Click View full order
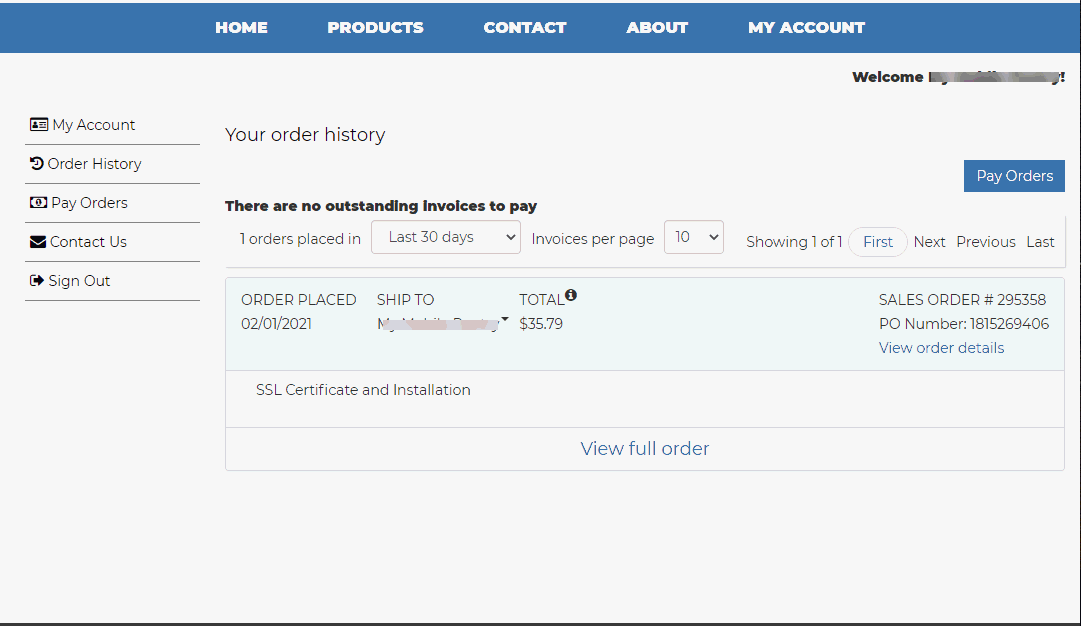This screenshot has height=626, width=1081. pos(645,449)
